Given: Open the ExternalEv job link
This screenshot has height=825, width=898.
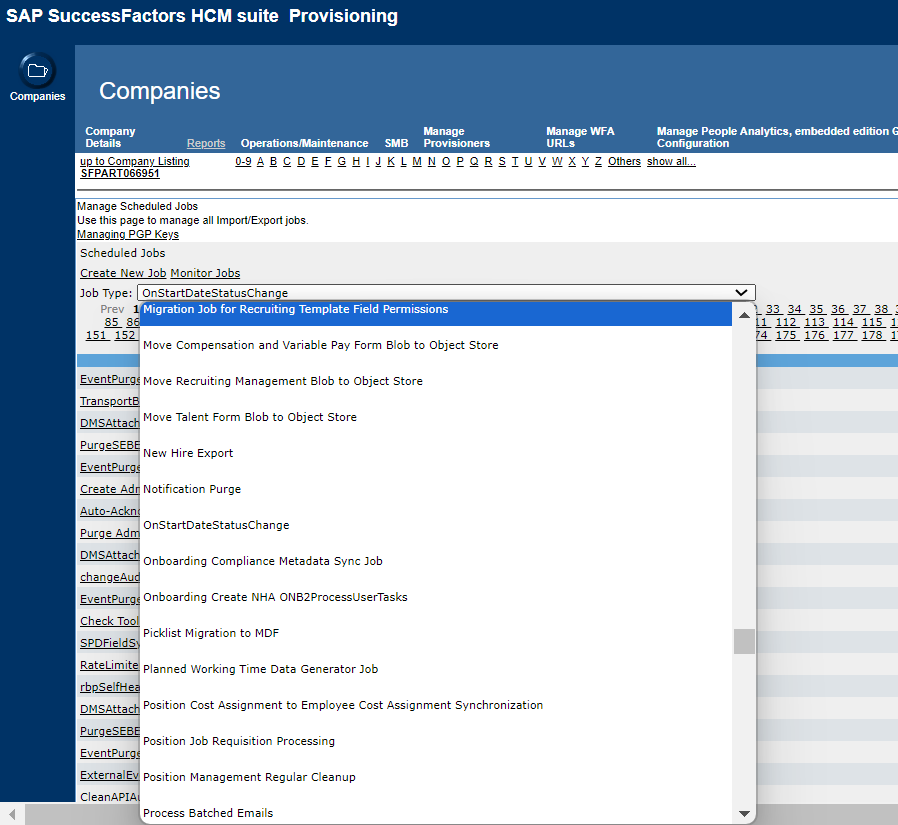Looking at the screenshot, I should click(109, 775).
